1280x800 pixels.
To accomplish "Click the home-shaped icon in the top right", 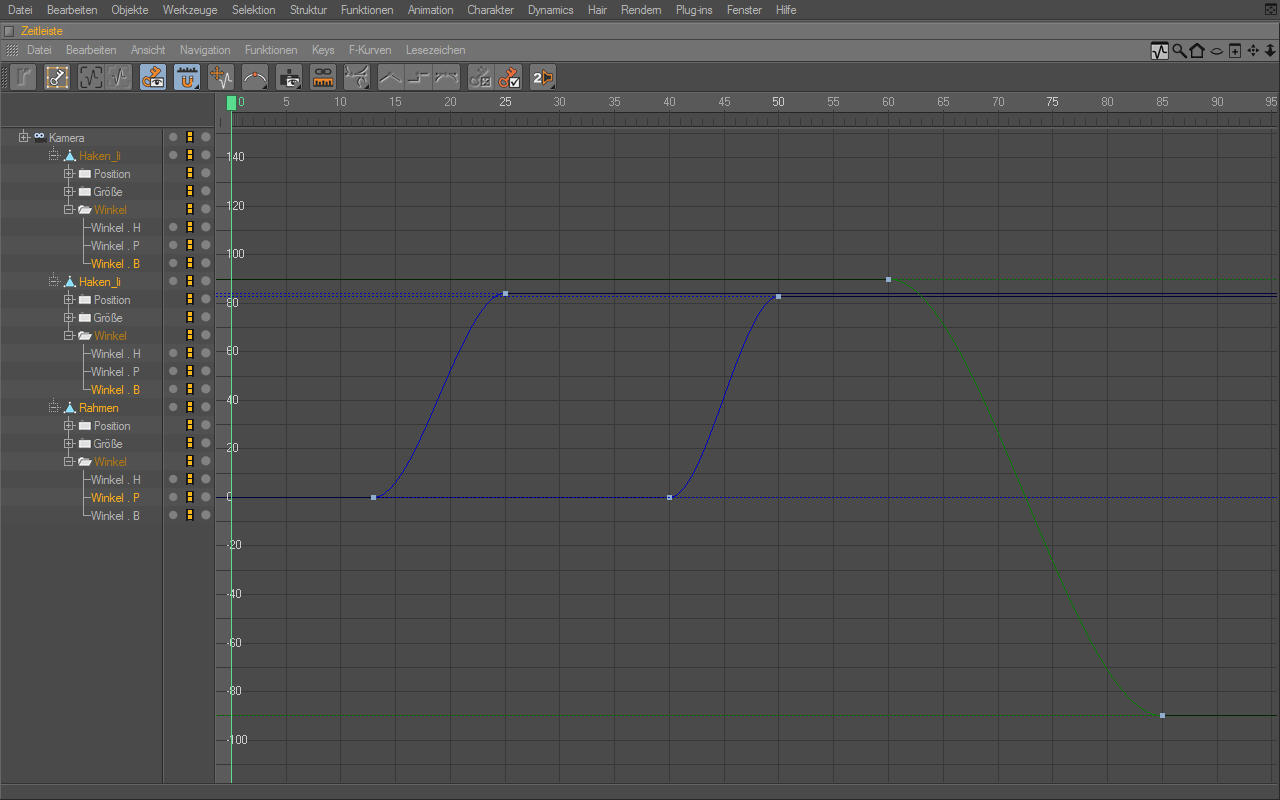I will (x=1197, y=51).
